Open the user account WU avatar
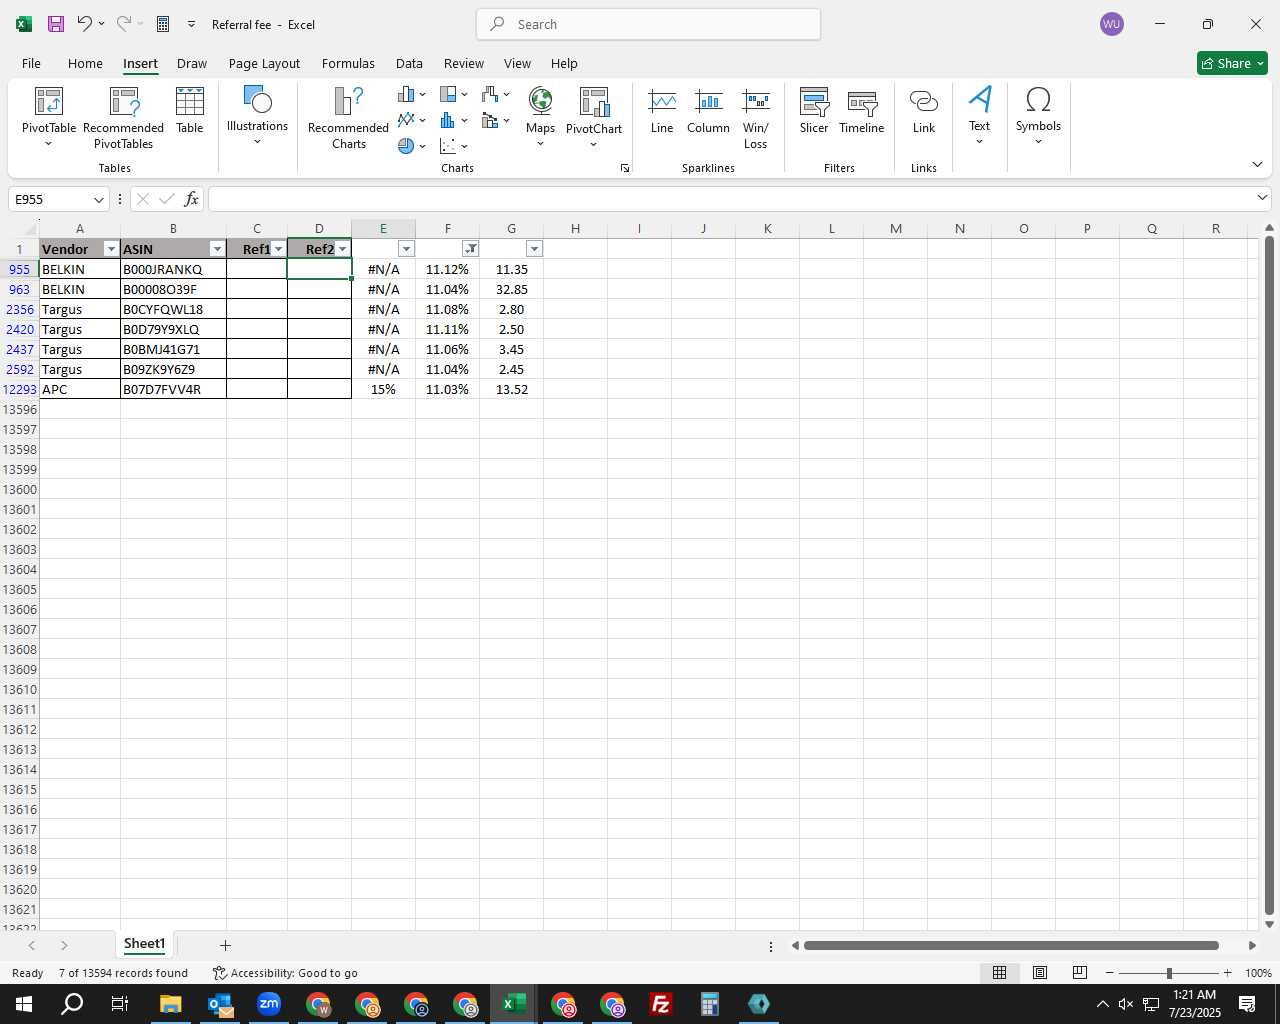The width and height of the screenshot is (1280, 1024). click(x=1111, y=24)
